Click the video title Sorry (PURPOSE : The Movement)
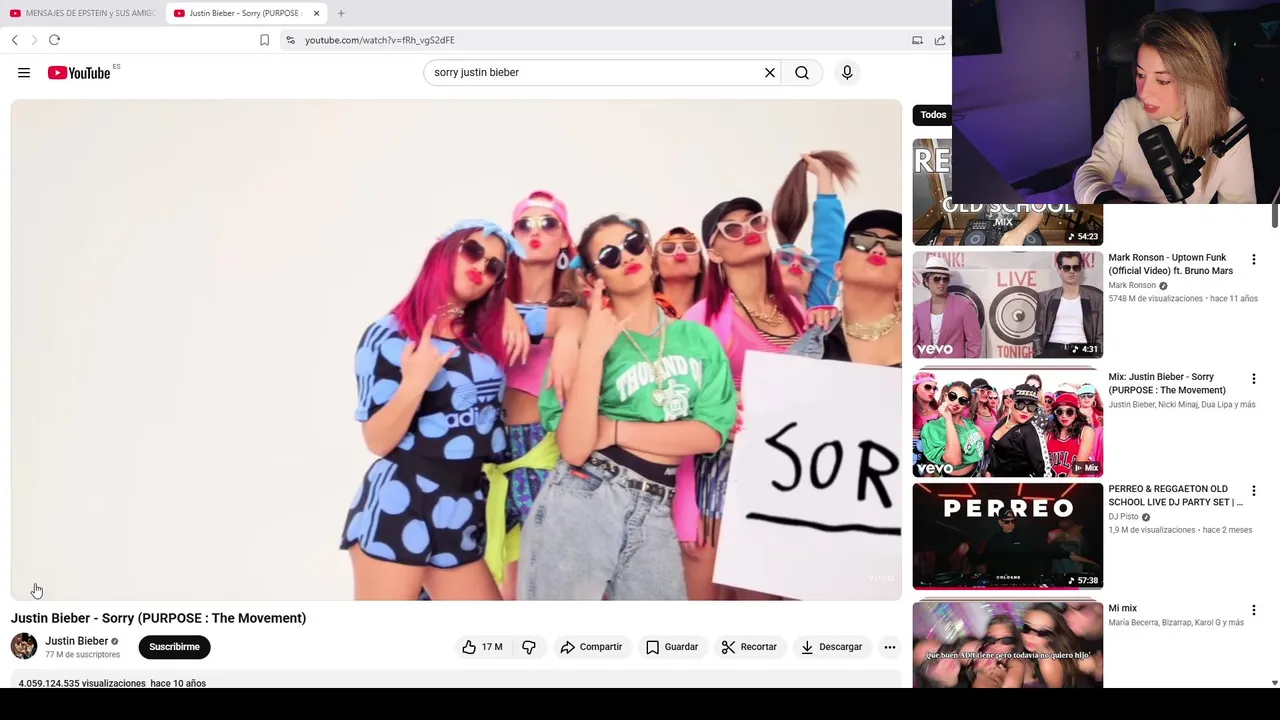The width and height of the screenshot is (1280, 720). 158,618
